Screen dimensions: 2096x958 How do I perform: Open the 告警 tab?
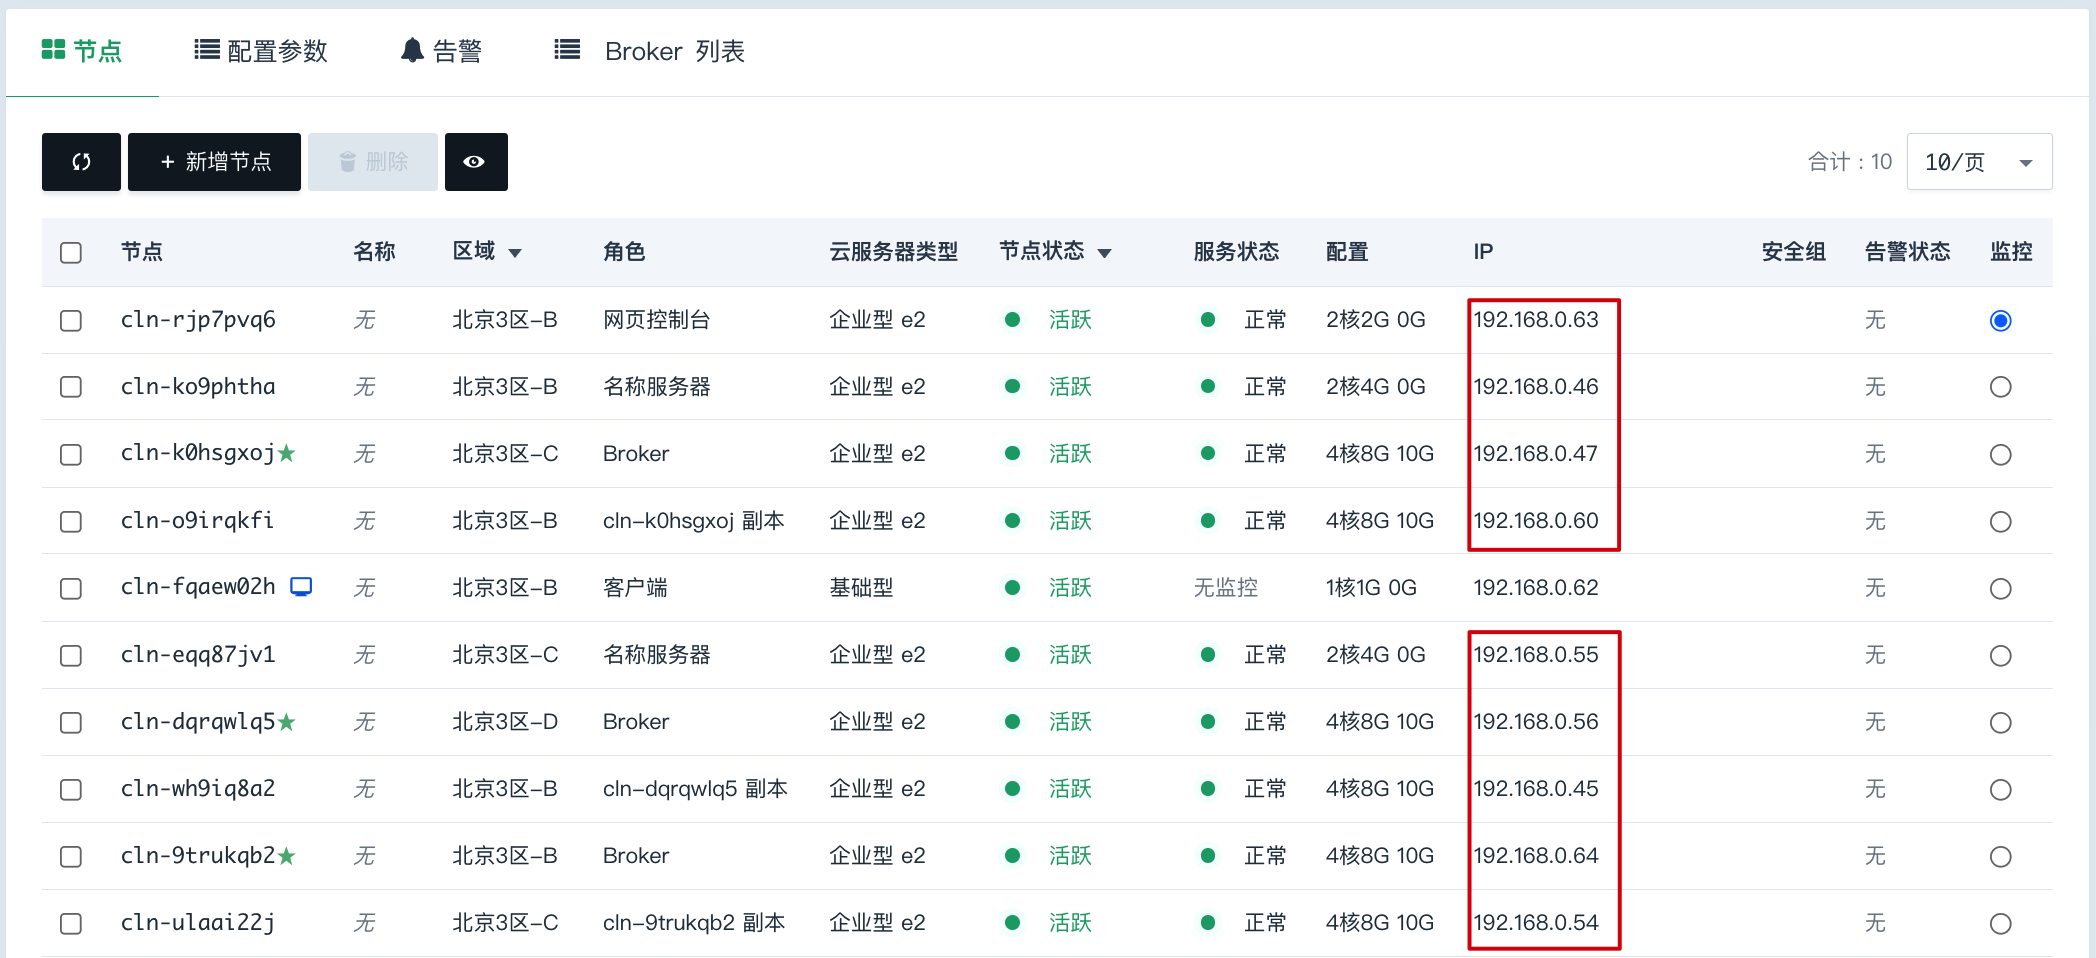click(x=441, y=51)
